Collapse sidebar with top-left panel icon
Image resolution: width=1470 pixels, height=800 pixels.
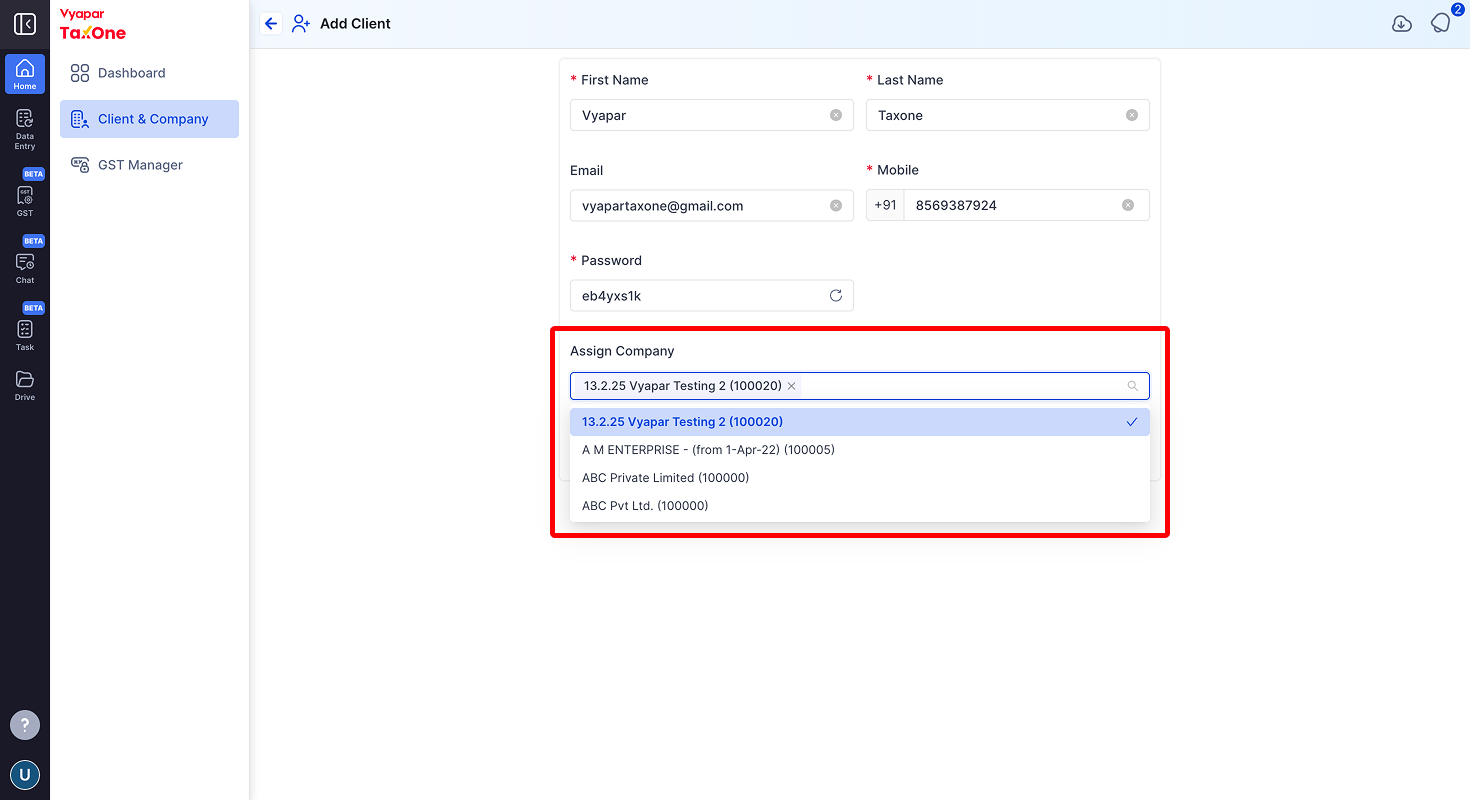25,24
